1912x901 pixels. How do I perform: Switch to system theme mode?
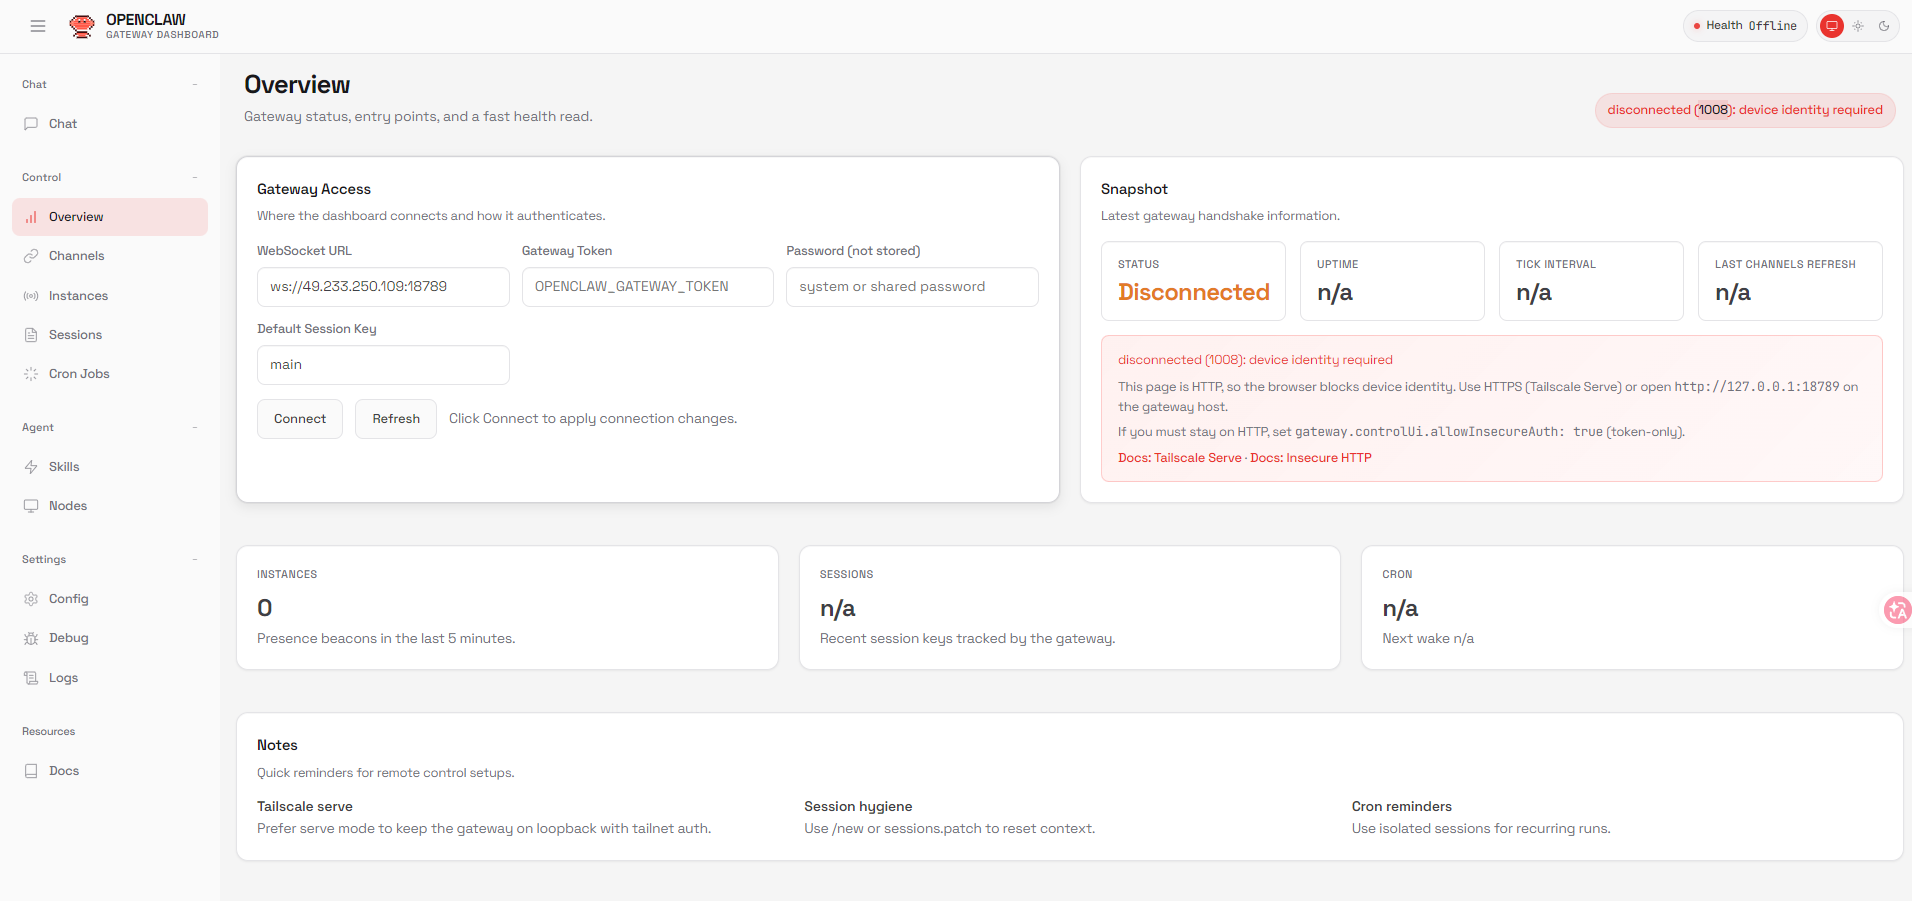[1832, 26]
